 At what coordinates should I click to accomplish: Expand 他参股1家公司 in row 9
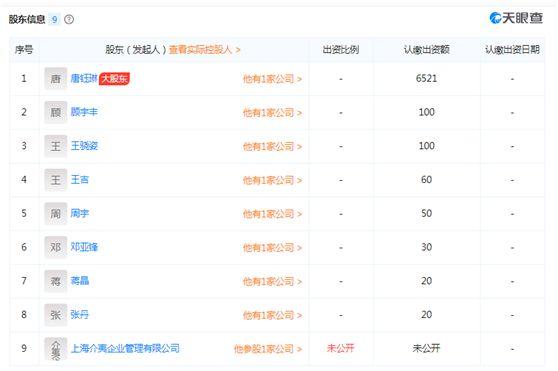(x=268, y=349)
